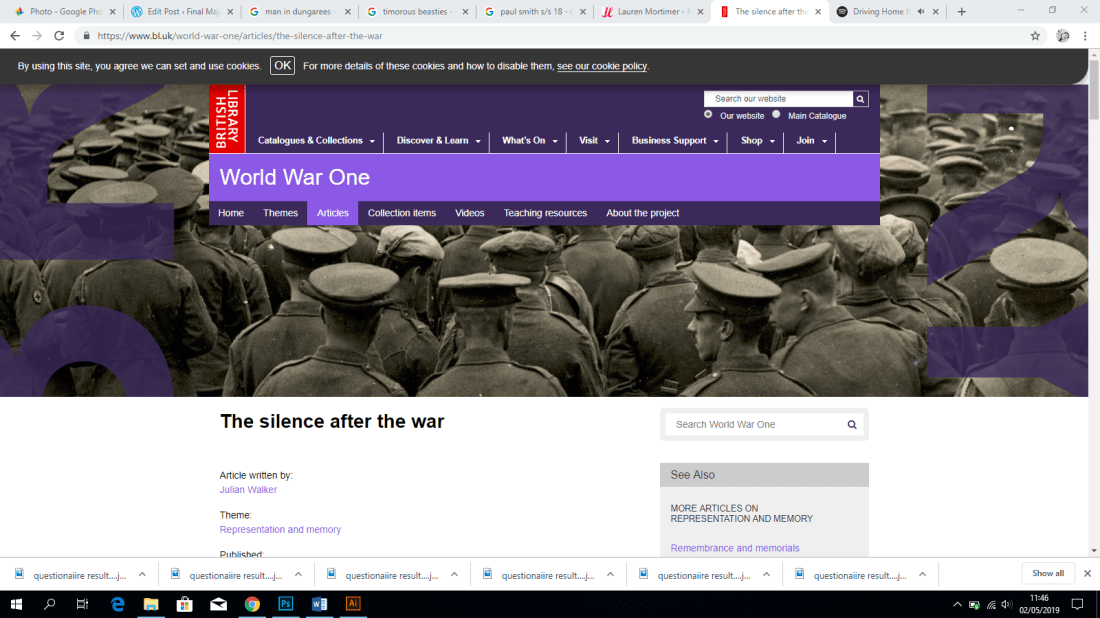The height and width of the screenshot is (618, 1100).
Task: Open the Visit dropdown menu
Action: 592,141
